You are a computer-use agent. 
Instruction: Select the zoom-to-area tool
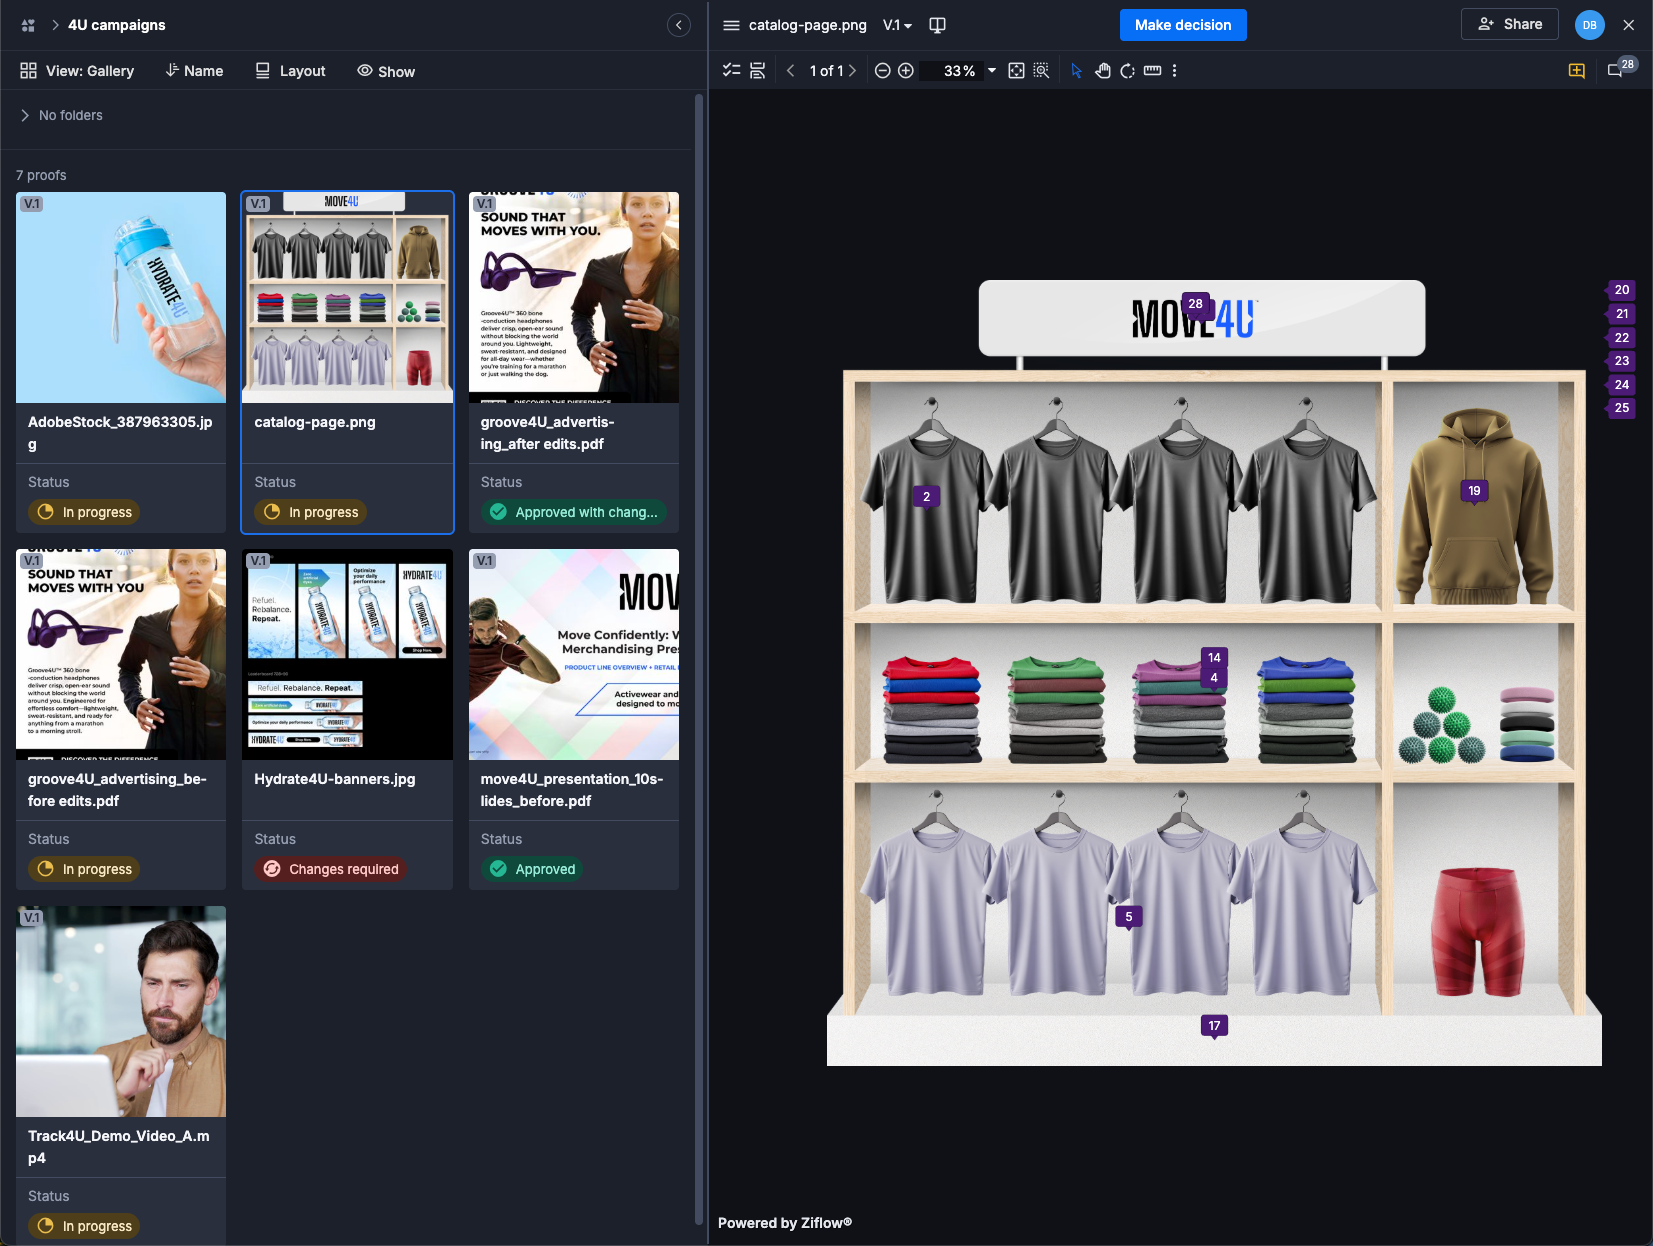1041,71
